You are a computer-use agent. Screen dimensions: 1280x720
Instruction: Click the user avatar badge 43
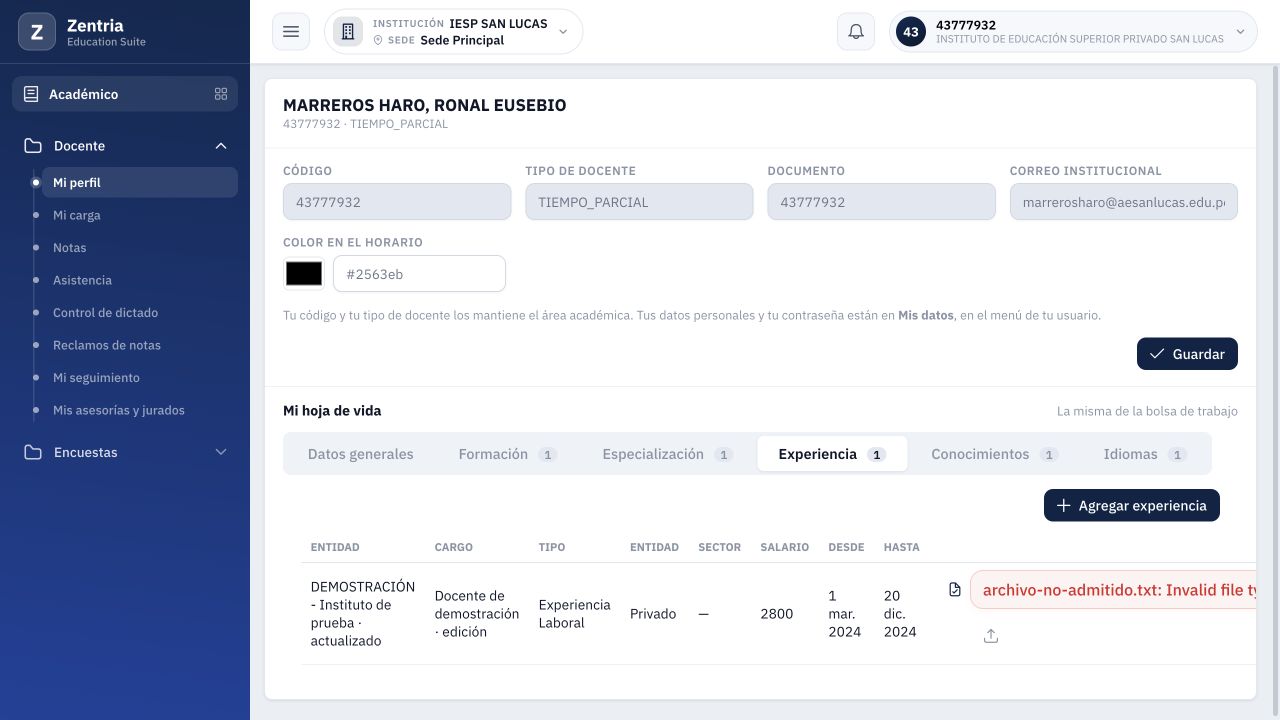pos(911,32)
